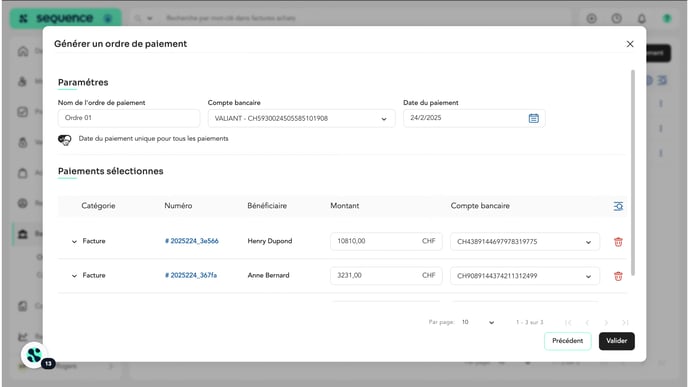This screenshot has height=387, width=688.
Task: Click the Numéro column header
Action: coord(178,206)
